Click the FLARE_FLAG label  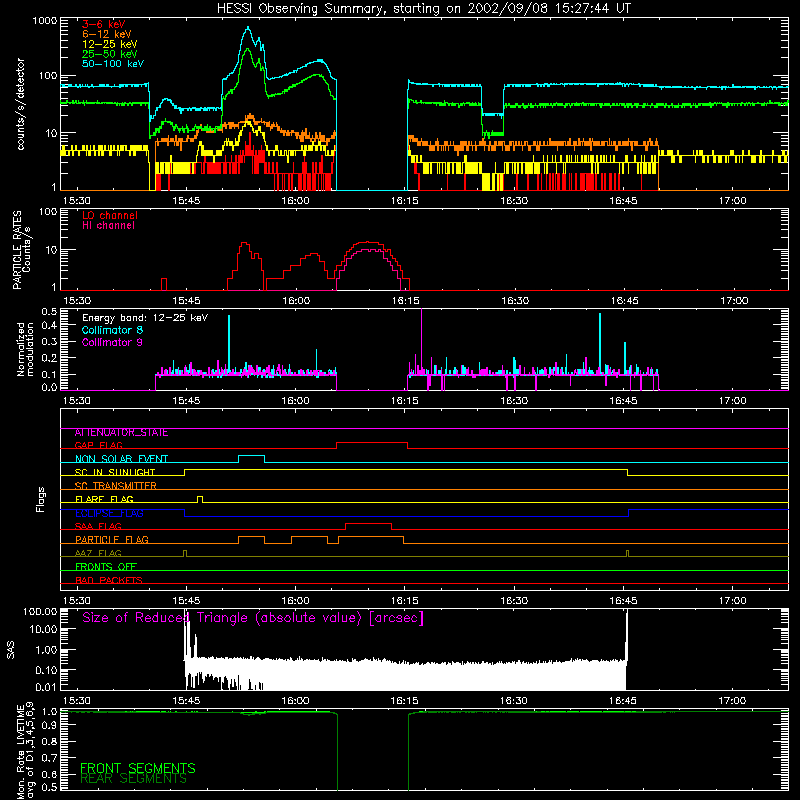click(x=104, y=499)
